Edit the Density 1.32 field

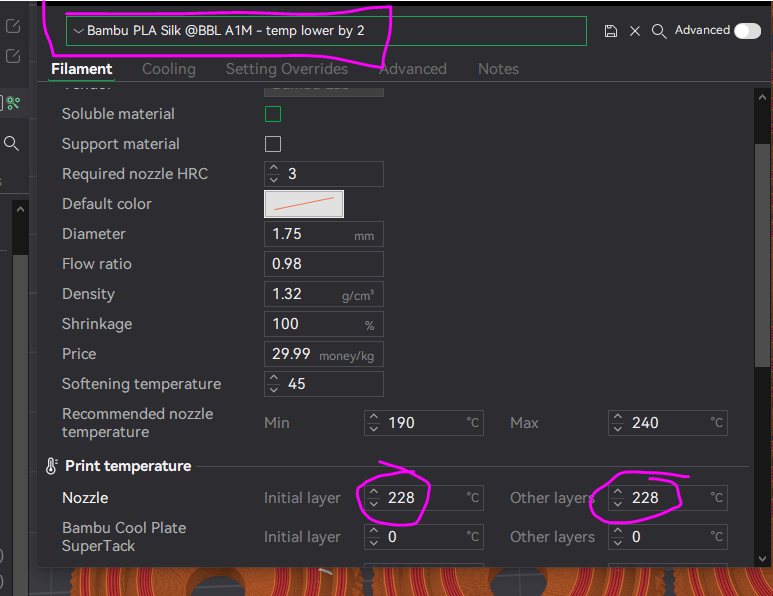pyautogui.click(x=324, y=294)
